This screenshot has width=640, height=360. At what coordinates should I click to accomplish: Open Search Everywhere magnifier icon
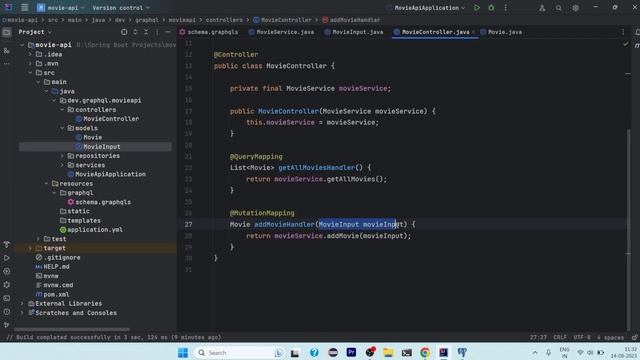558,8
